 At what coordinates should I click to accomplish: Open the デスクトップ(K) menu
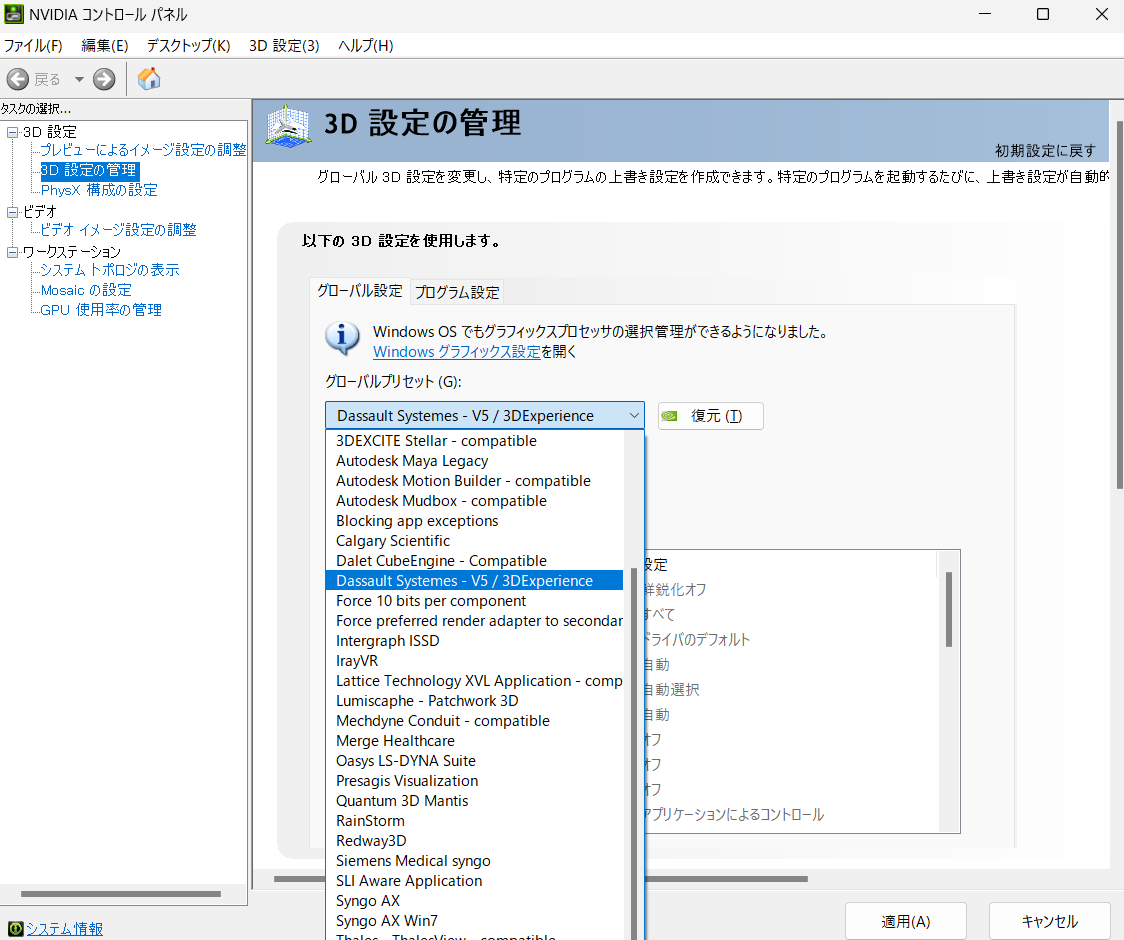(x=189, y=46)
